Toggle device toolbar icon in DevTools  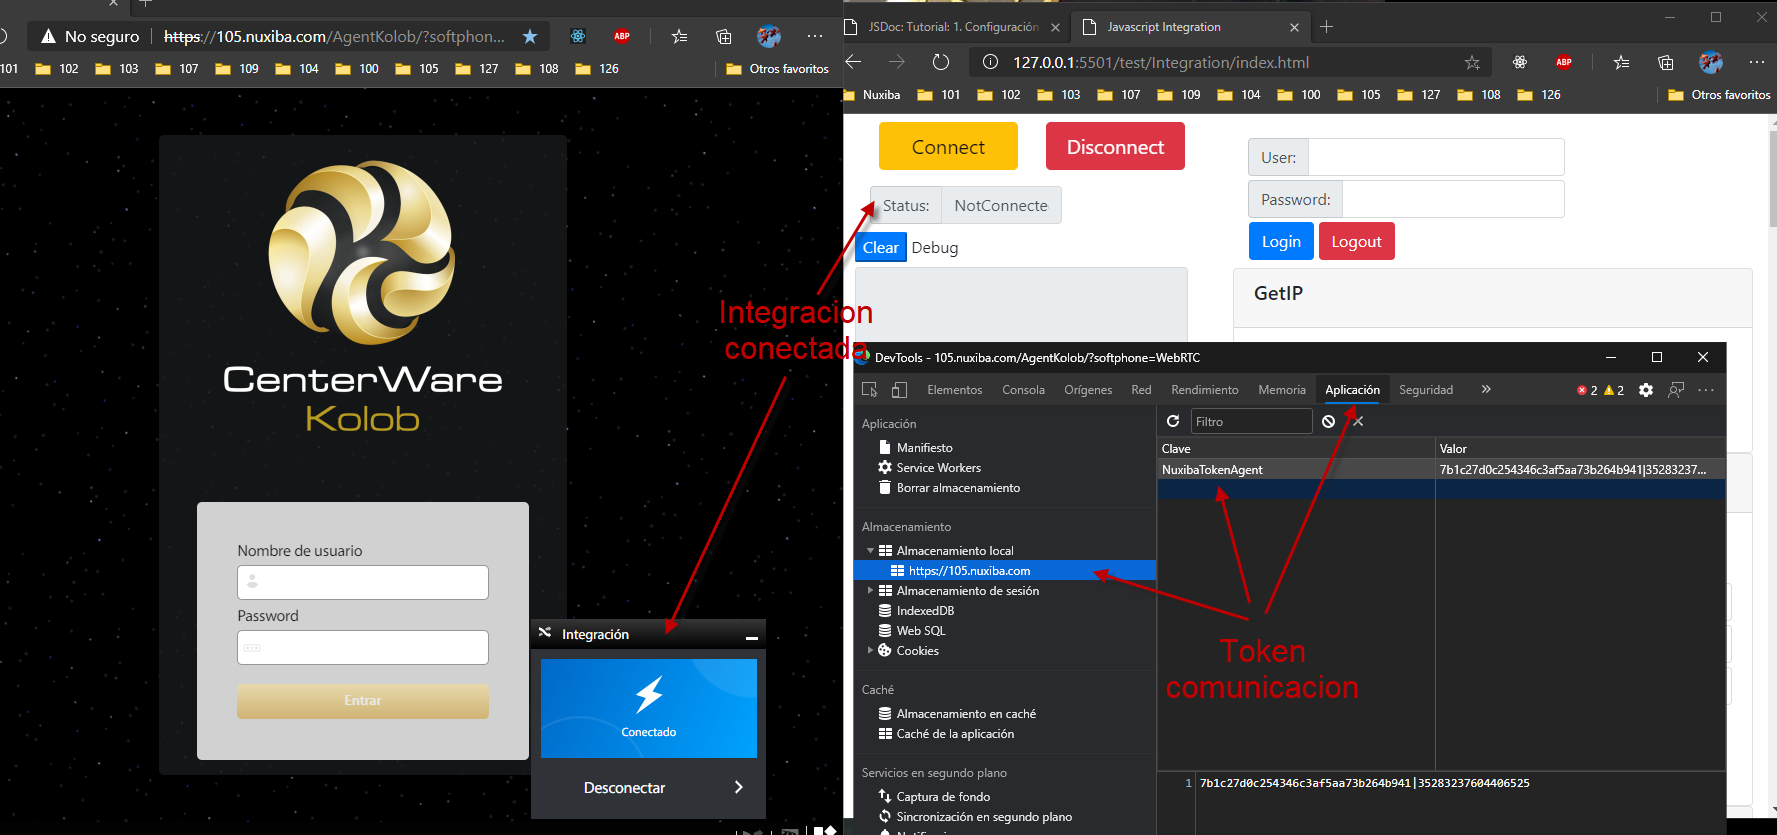[899, 390]
